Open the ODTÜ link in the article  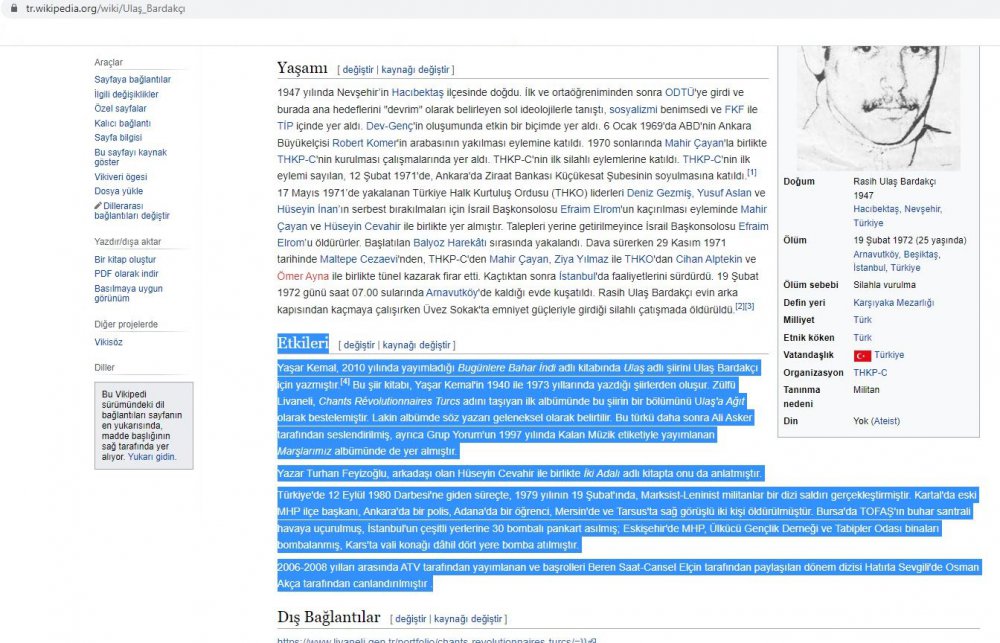click(x=679, y=92)
